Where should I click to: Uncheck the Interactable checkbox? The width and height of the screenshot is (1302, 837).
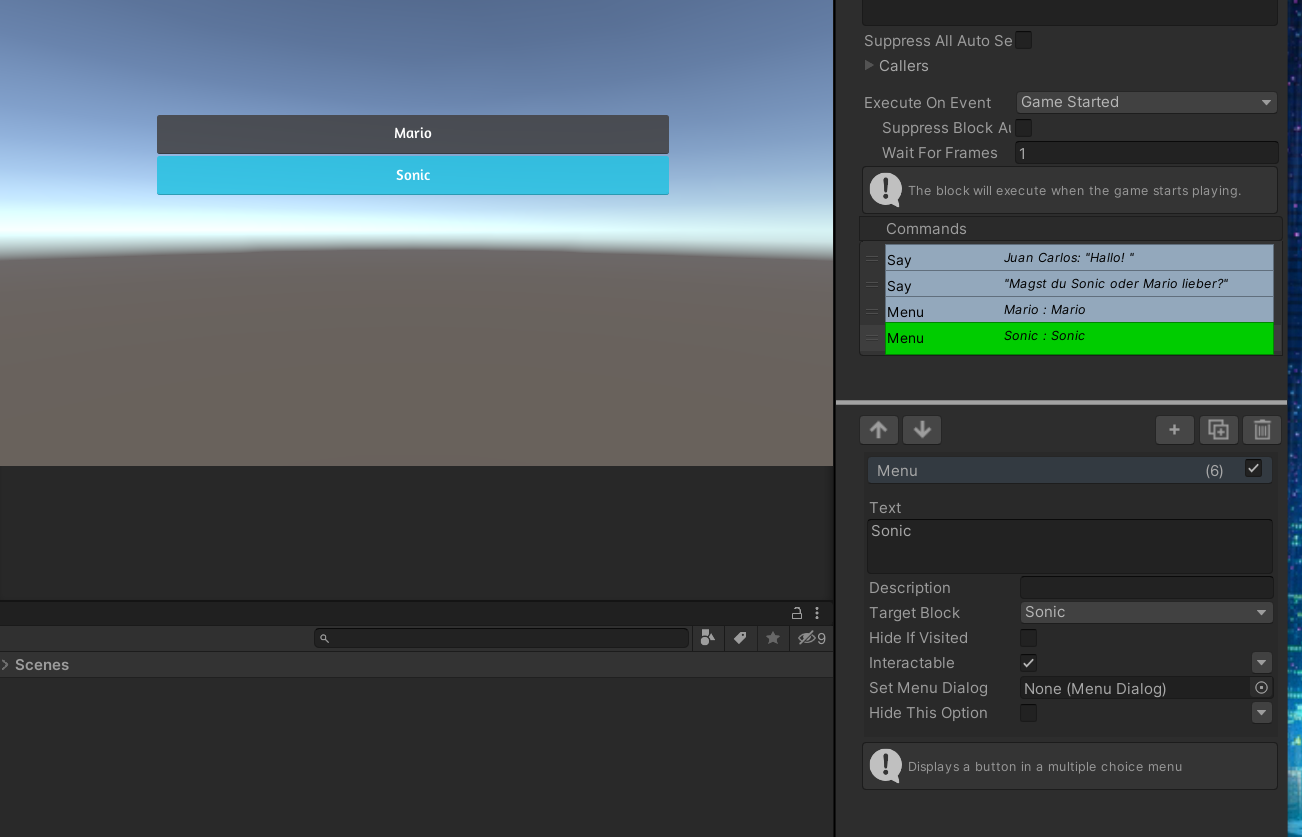[1028, 663]
